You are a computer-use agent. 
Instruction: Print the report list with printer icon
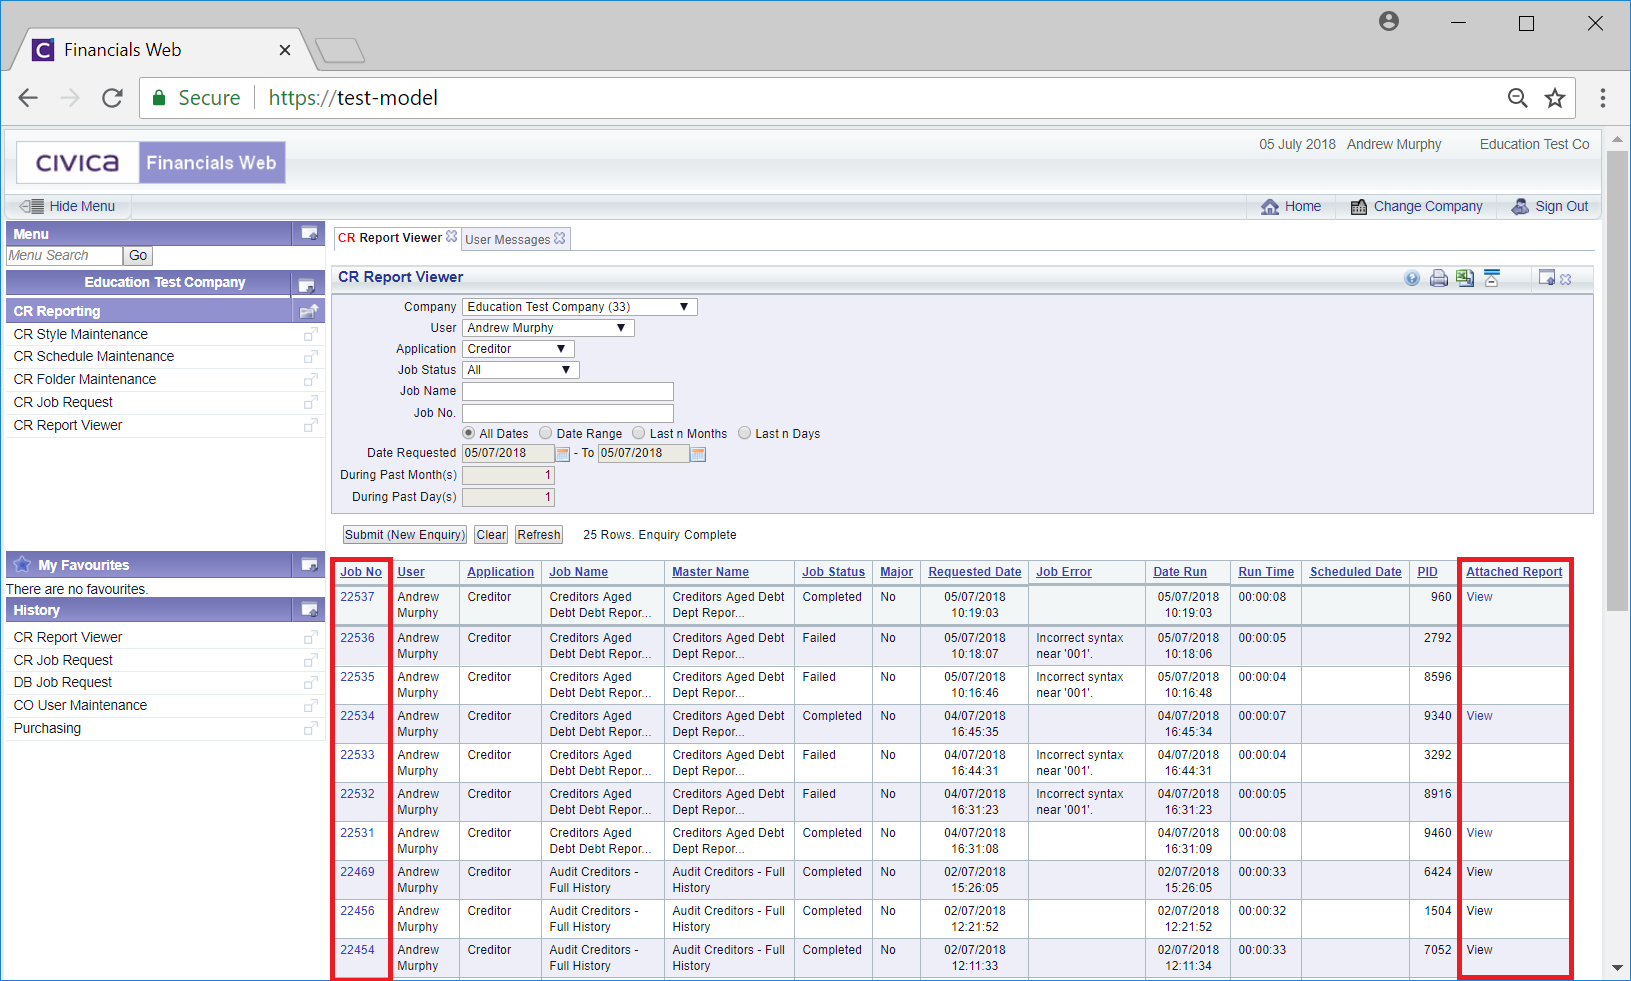[x=1438, y=279]
